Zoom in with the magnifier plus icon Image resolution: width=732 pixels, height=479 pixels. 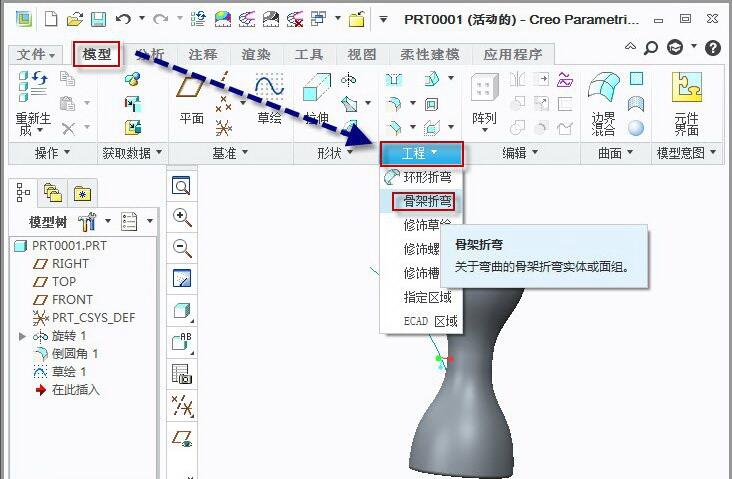click(182, 217)
